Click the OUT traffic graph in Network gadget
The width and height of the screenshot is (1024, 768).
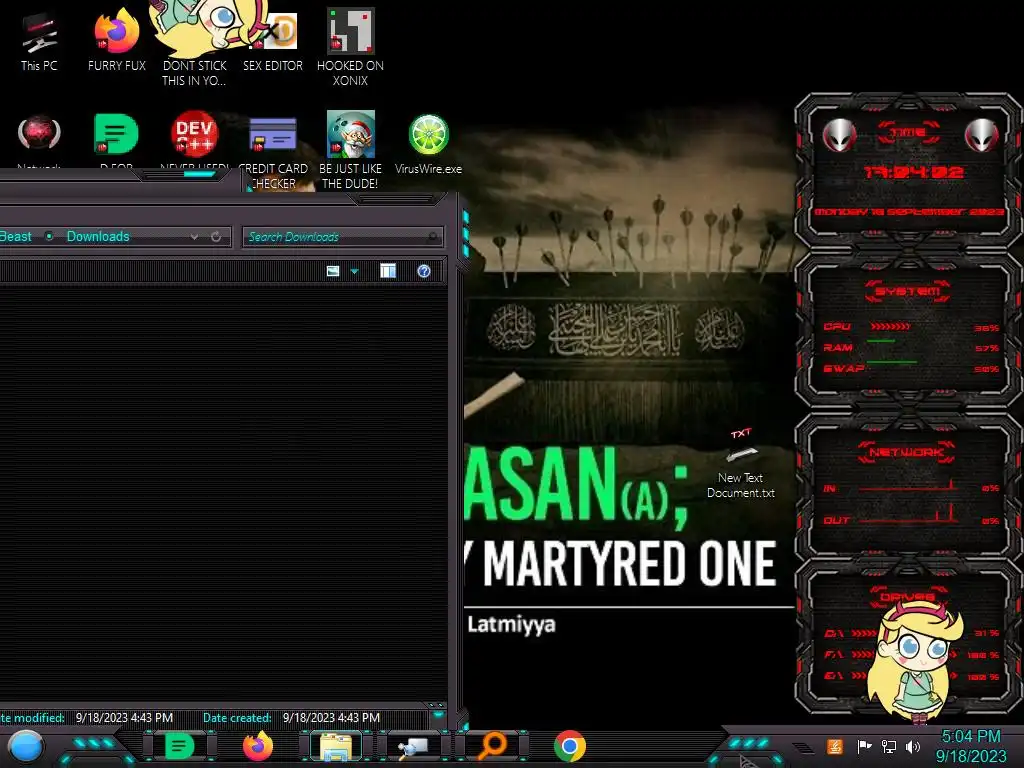[x=908, y=515]
